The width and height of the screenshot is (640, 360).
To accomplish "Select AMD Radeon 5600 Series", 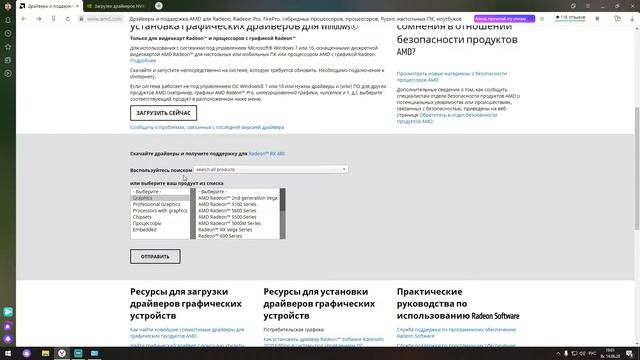I will point(238,211).
